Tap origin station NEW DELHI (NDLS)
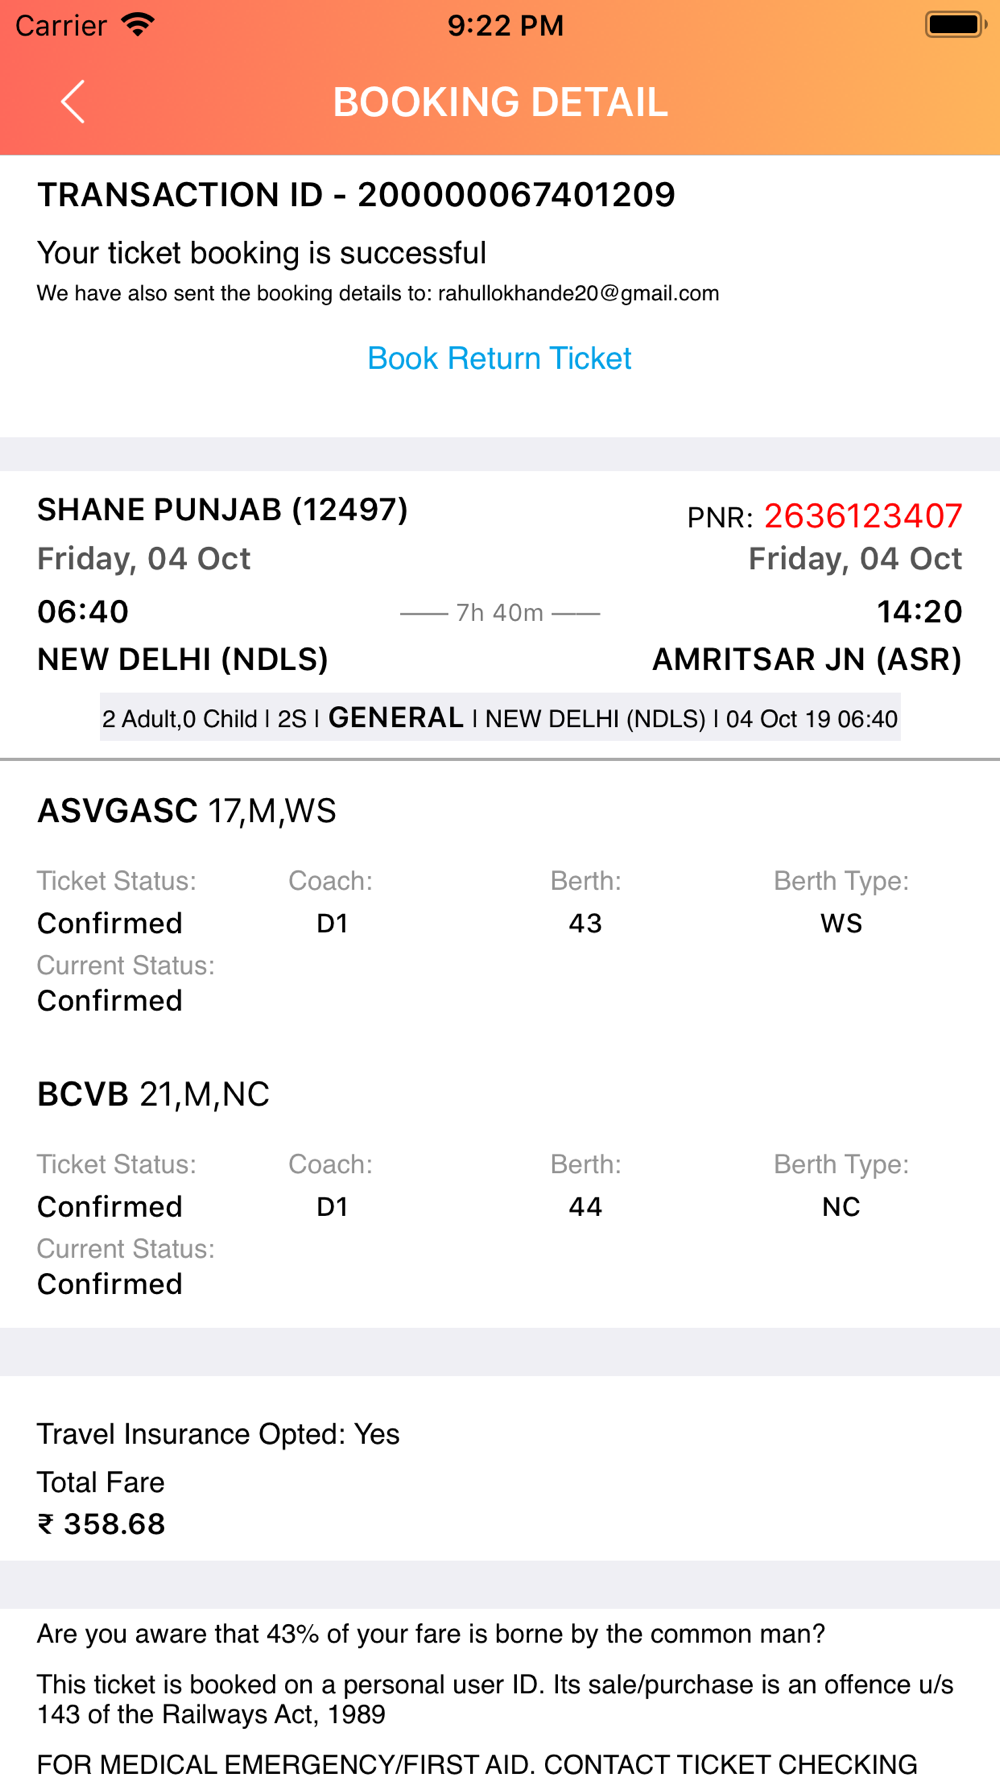The width and height of the screenshot is (1000, 1778). (x=183, y=660)
